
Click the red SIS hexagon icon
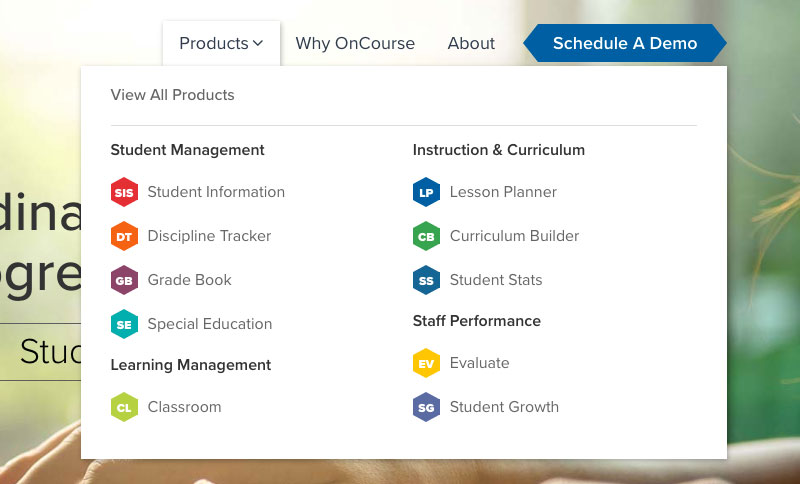[x=124, y=192]
